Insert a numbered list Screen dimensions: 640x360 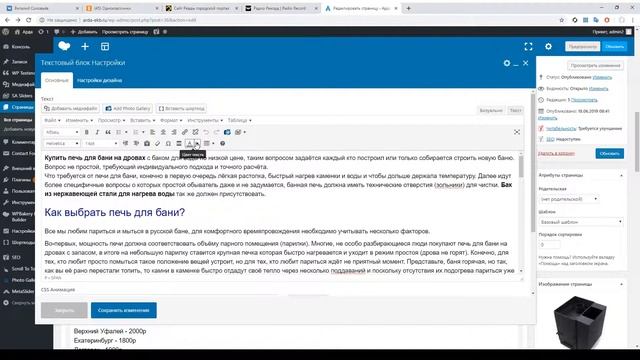tap(136, 132)
